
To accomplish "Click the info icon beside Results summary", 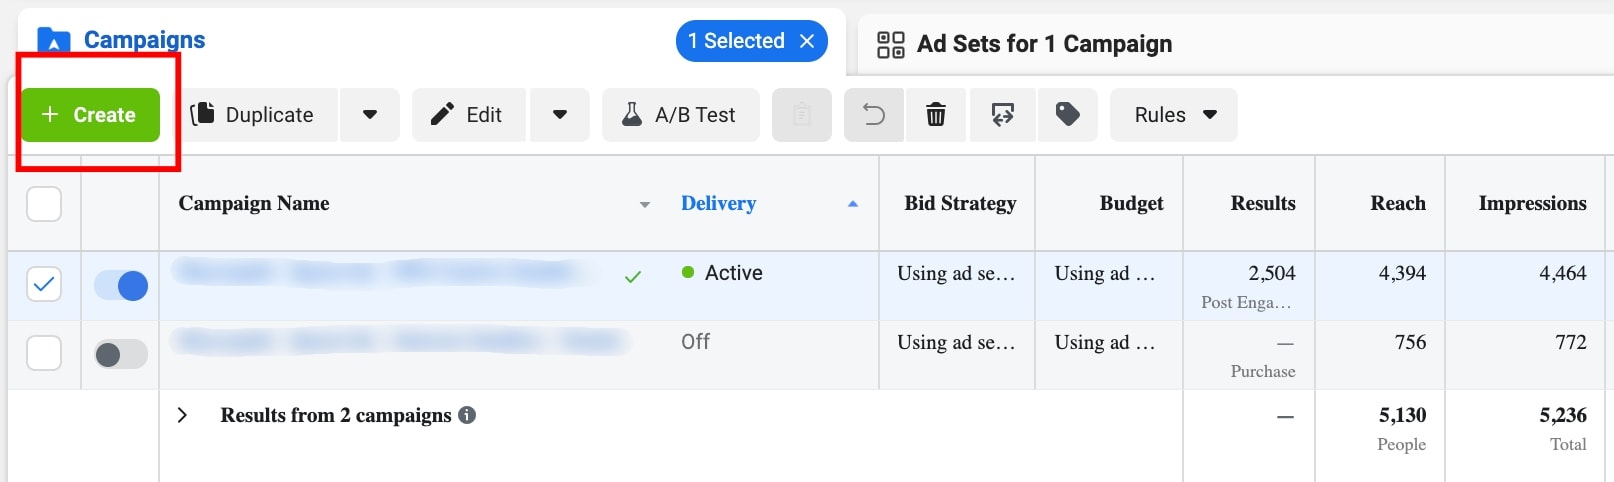I will (x=467, y=415).
